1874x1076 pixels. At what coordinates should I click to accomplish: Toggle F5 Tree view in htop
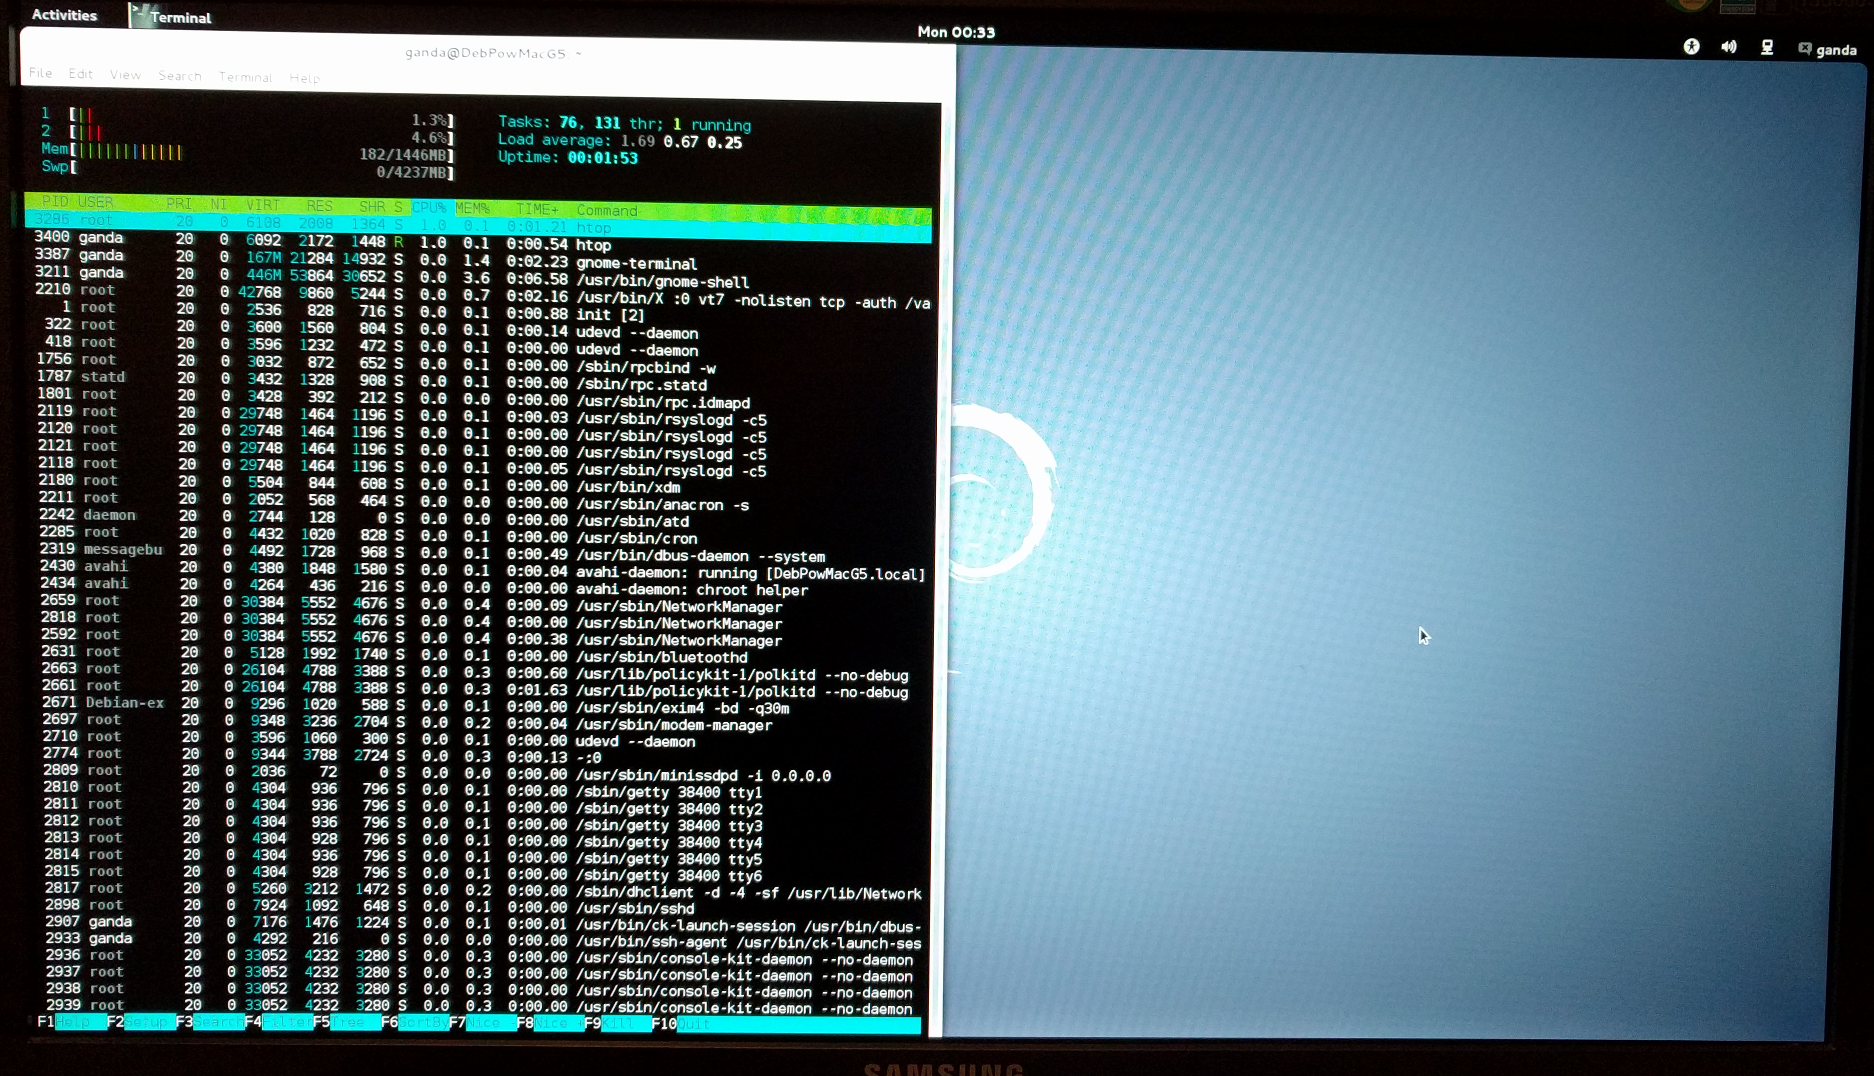pos(338,1023)
